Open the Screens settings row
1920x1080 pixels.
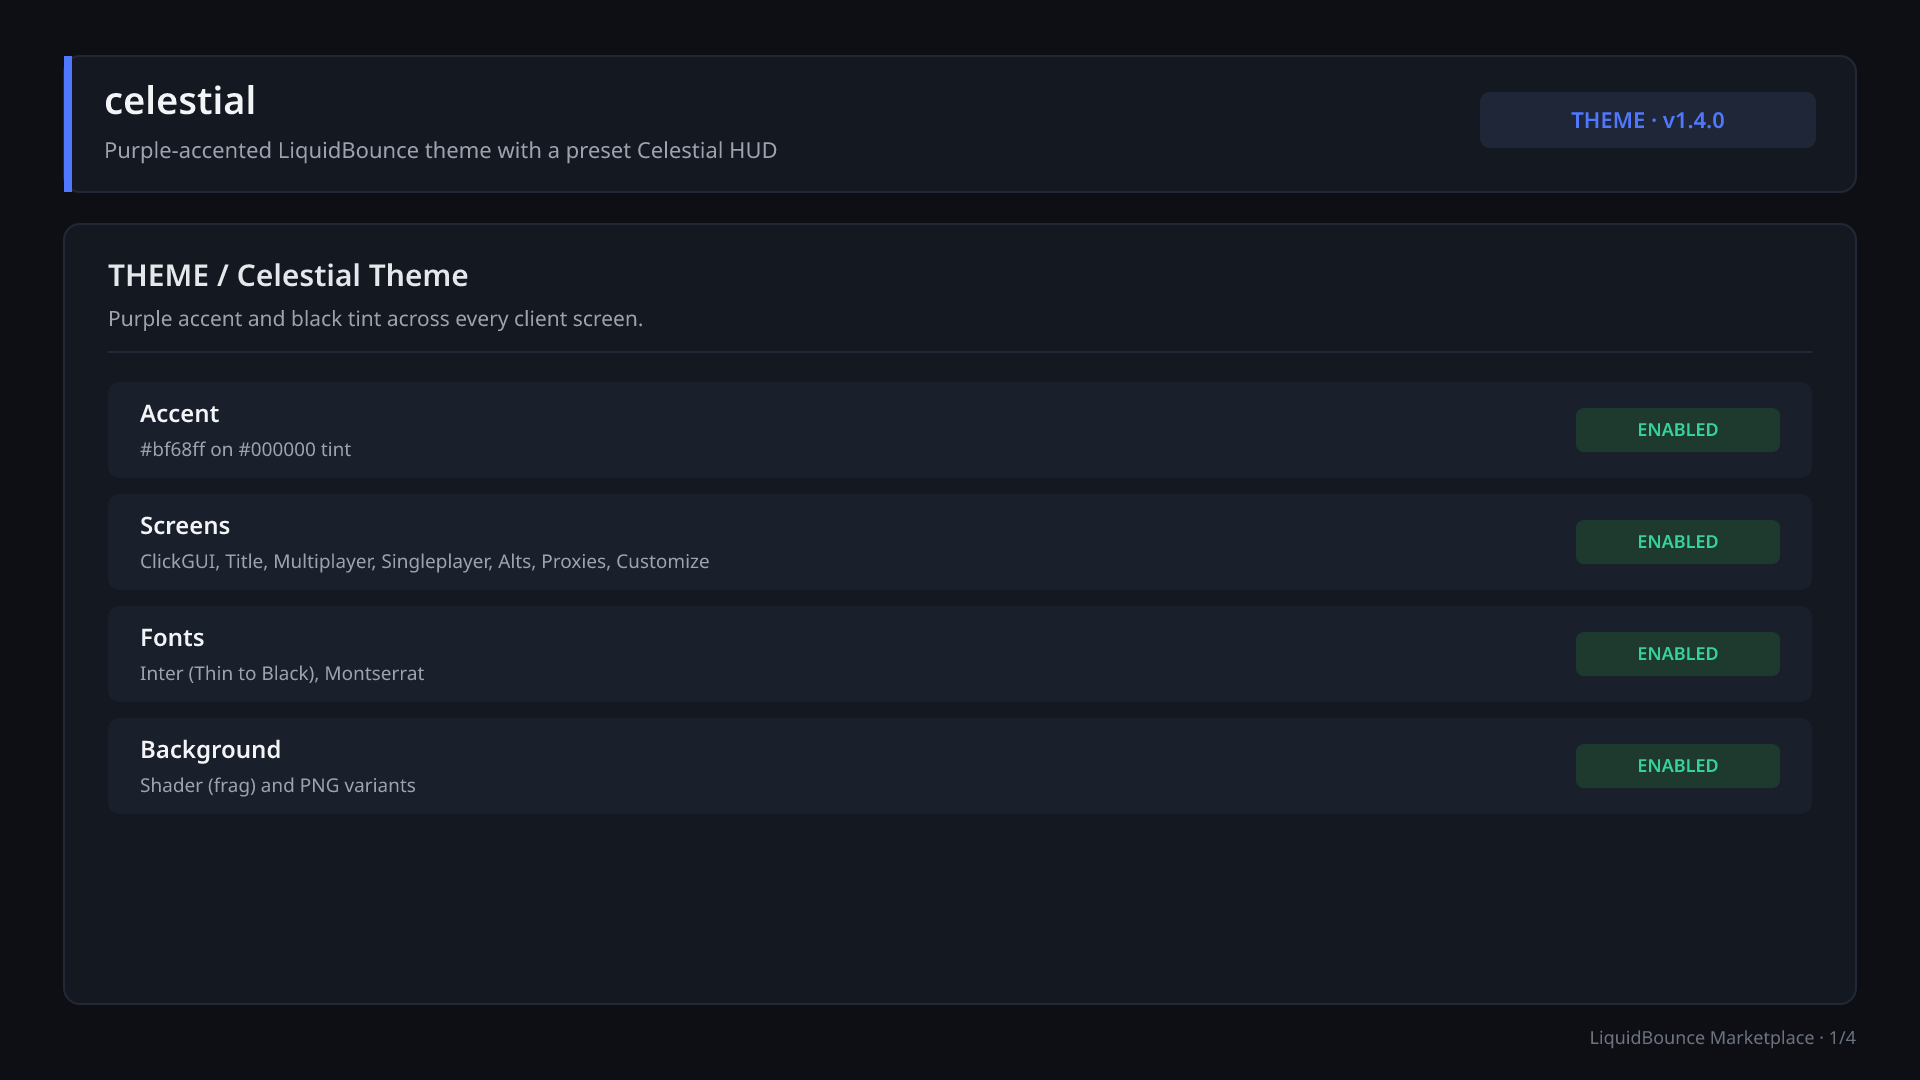960,542
